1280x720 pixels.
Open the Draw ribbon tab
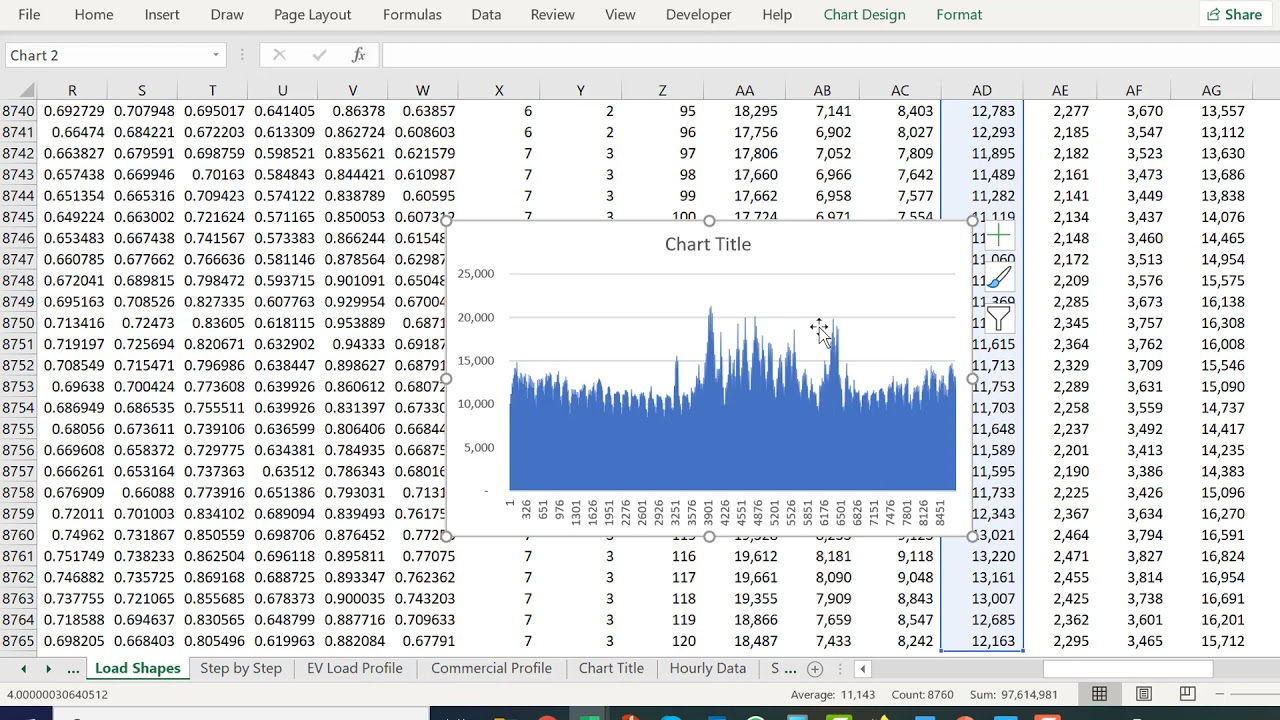(x=227, y=15)
